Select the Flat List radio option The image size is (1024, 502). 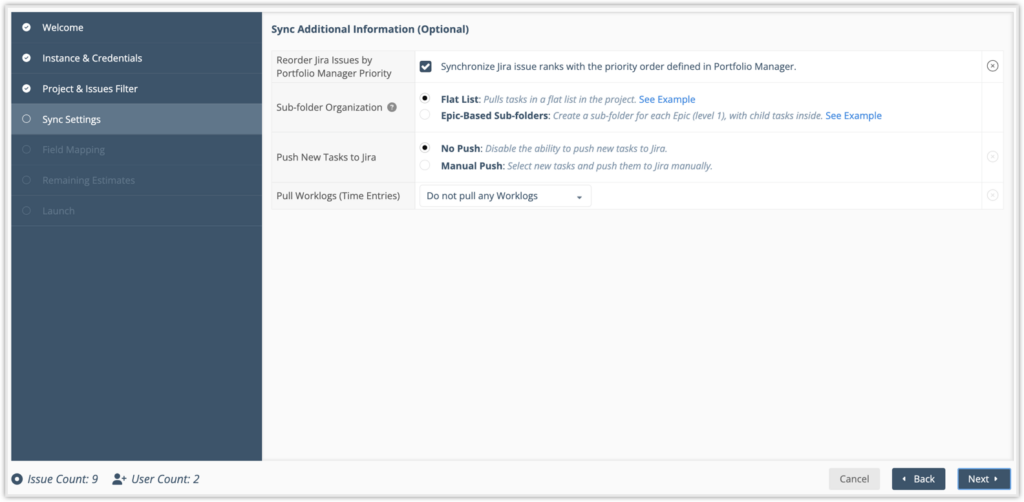tap(425, 99)
